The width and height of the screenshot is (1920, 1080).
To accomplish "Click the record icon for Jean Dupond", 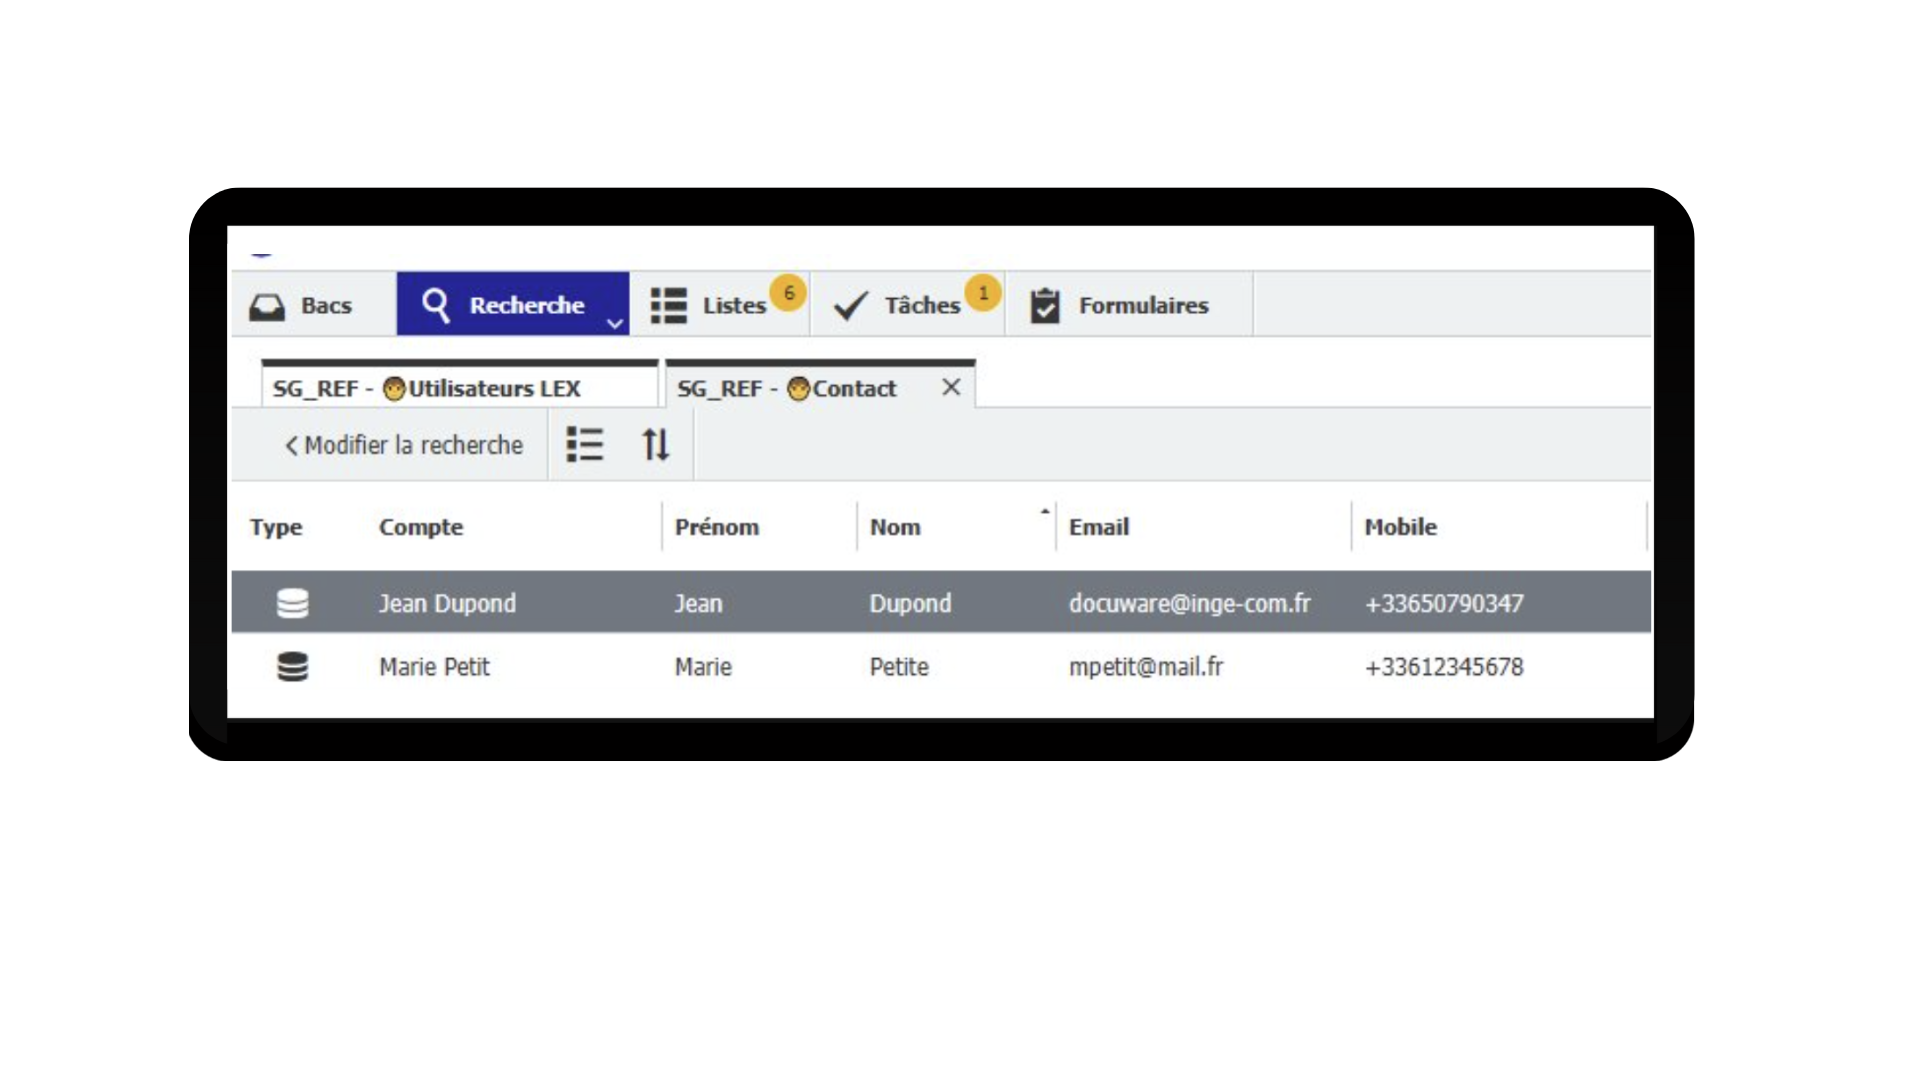I will 292,603.
